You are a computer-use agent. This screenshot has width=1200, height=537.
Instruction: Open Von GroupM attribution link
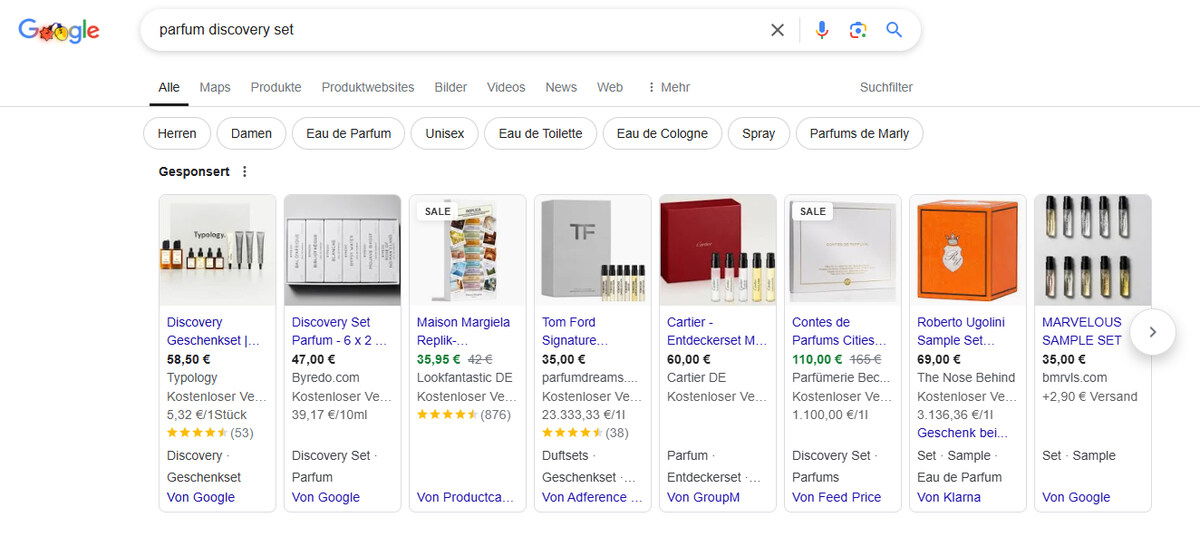(703, 497)
